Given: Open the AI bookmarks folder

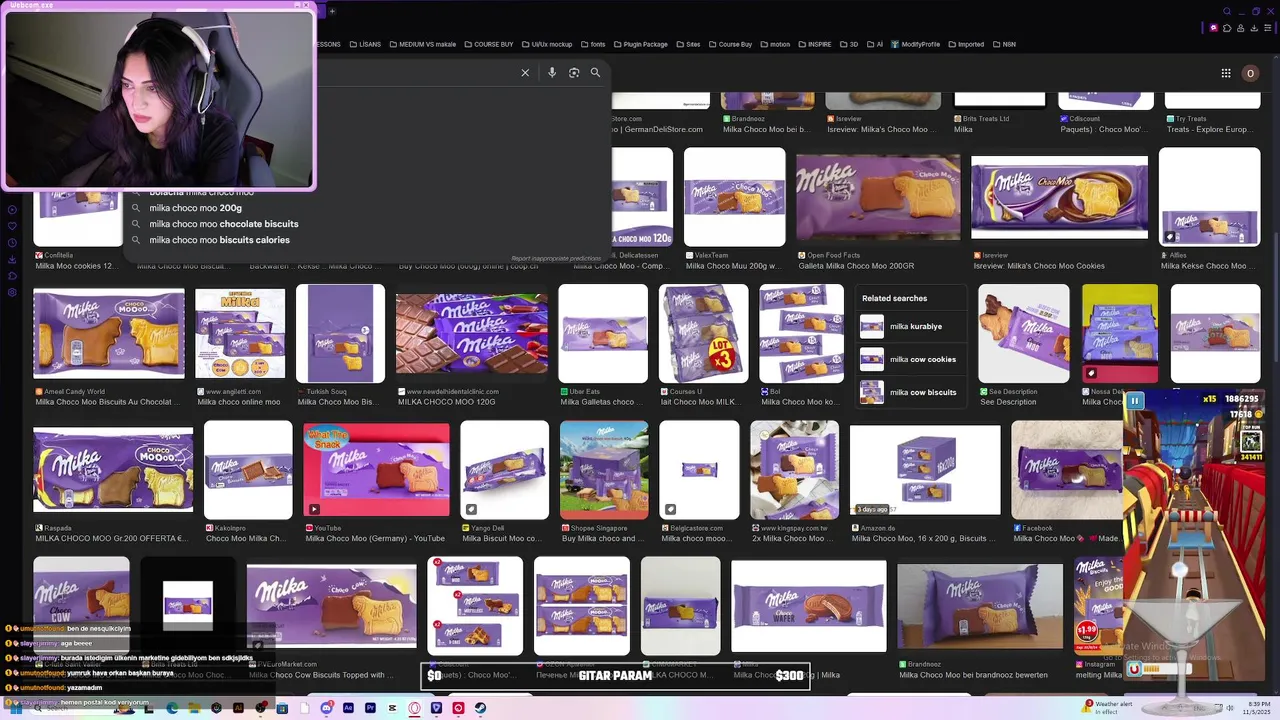Looking at the screenshot, I should [x=874, y=44].
